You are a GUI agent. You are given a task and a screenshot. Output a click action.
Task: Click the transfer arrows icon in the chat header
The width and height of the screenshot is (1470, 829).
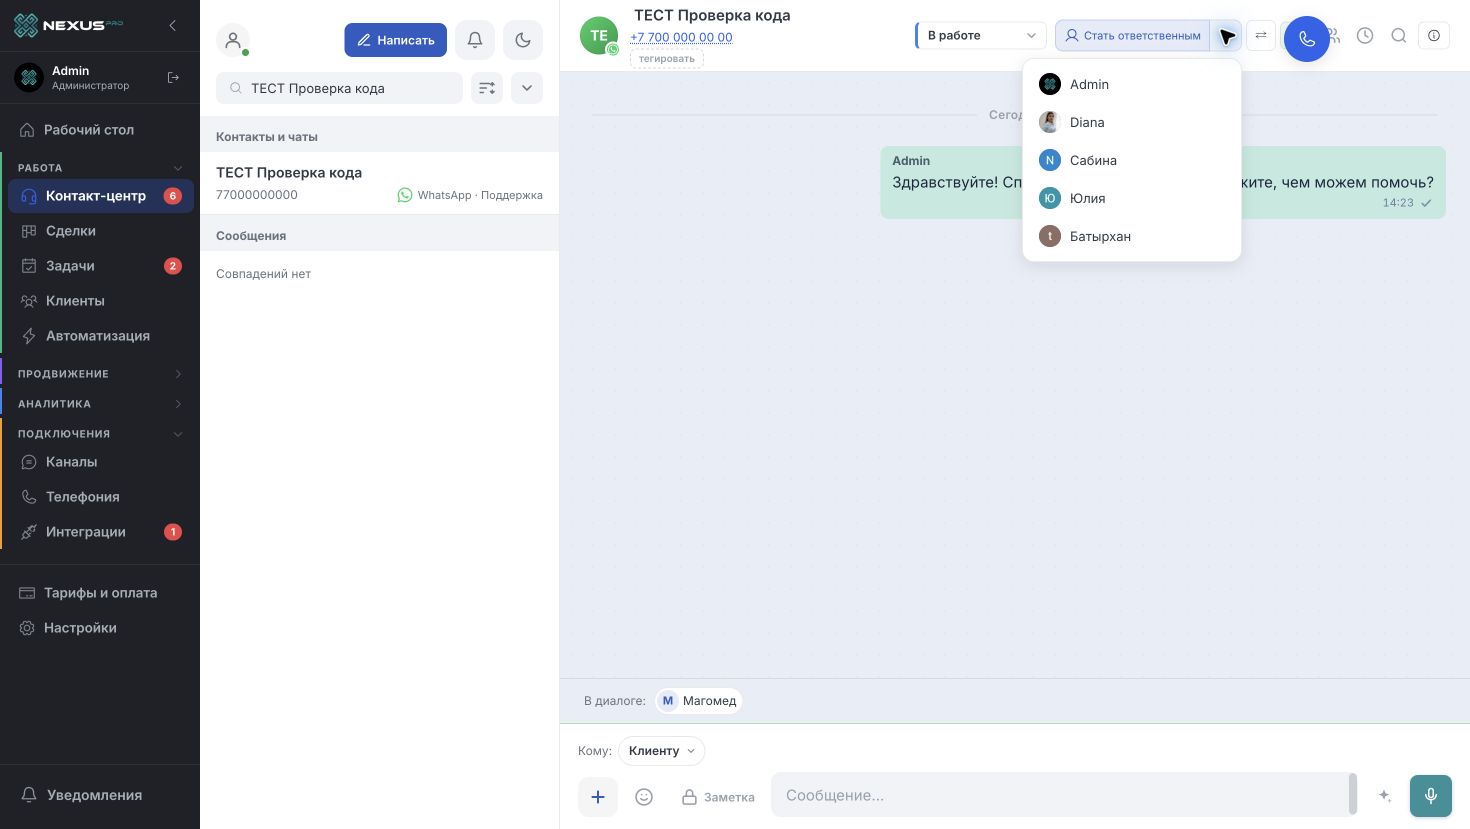[x=1261, y=36]
